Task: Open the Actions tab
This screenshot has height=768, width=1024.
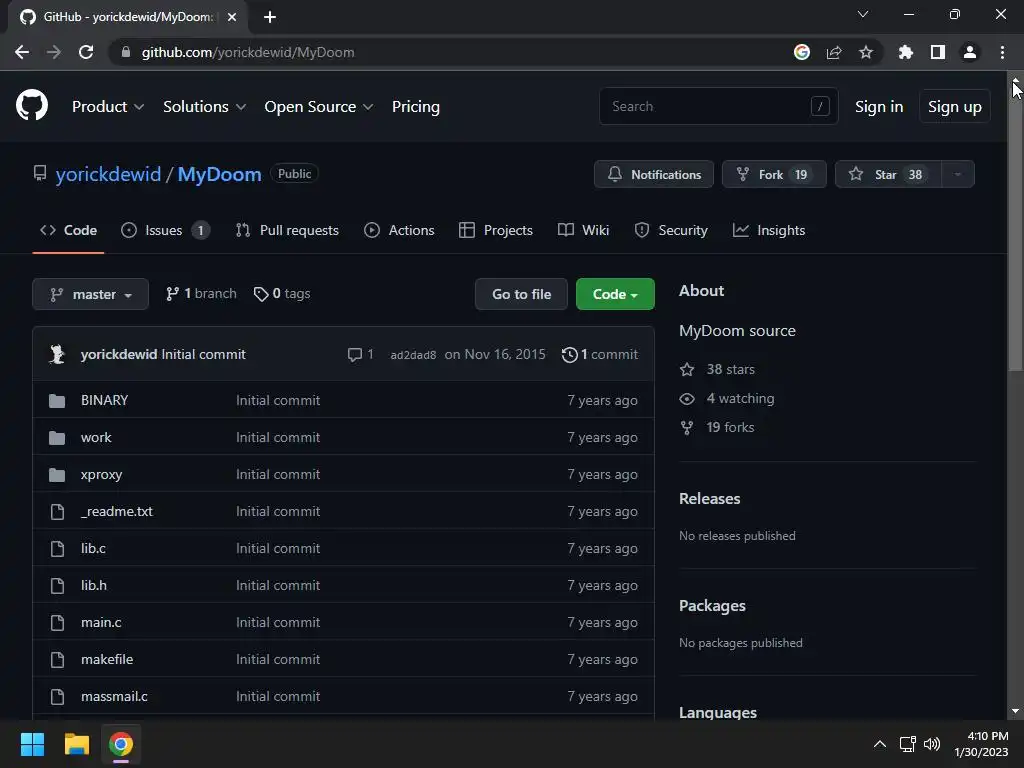Action: click(399, 230)
